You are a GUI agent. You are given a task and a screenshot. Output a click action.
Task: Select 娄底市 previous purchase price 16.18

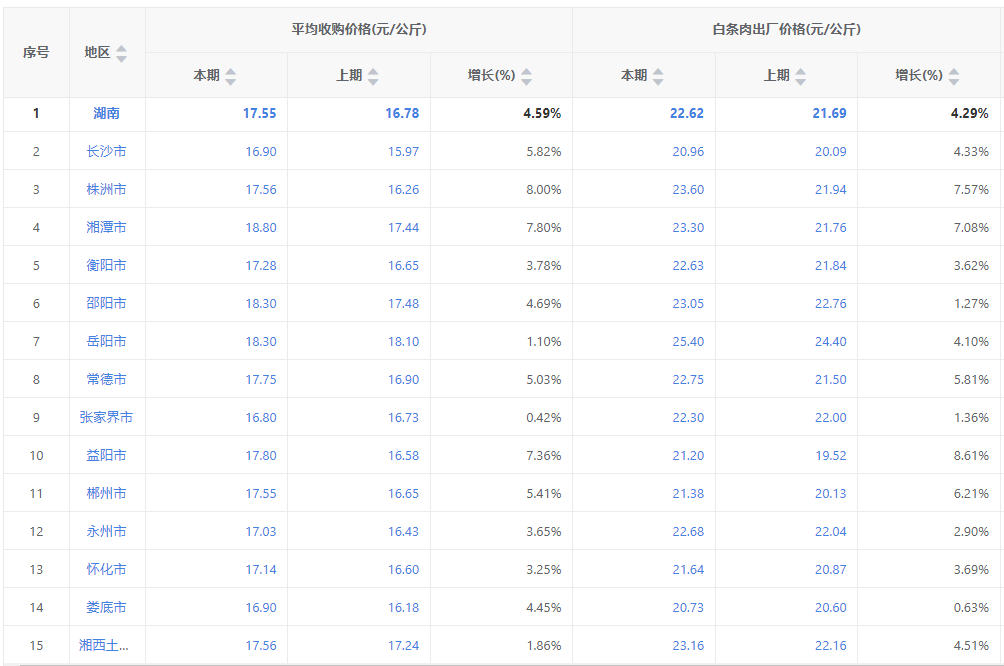click(x=403, y=608)
